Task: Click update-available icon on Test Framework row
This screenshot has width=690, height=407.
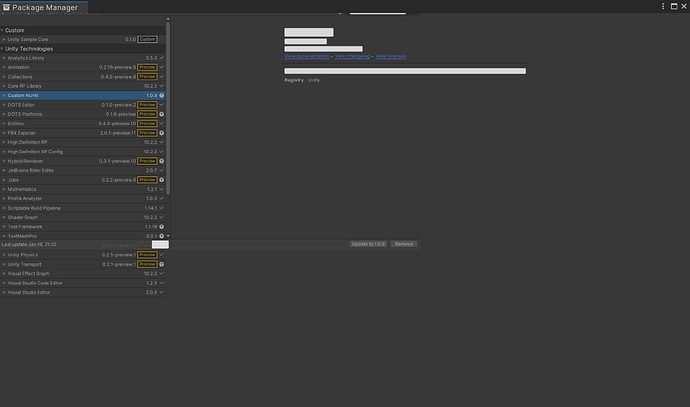Action: (x=161, y=227)
